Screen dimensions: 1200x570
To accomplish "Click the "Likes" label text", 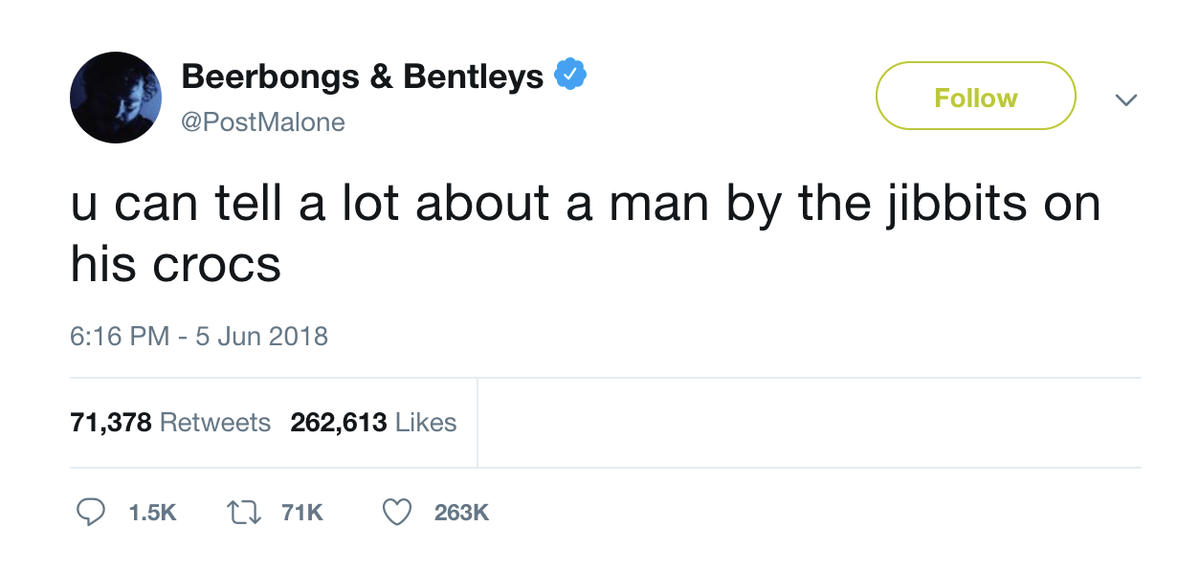I will pos(426,423).
